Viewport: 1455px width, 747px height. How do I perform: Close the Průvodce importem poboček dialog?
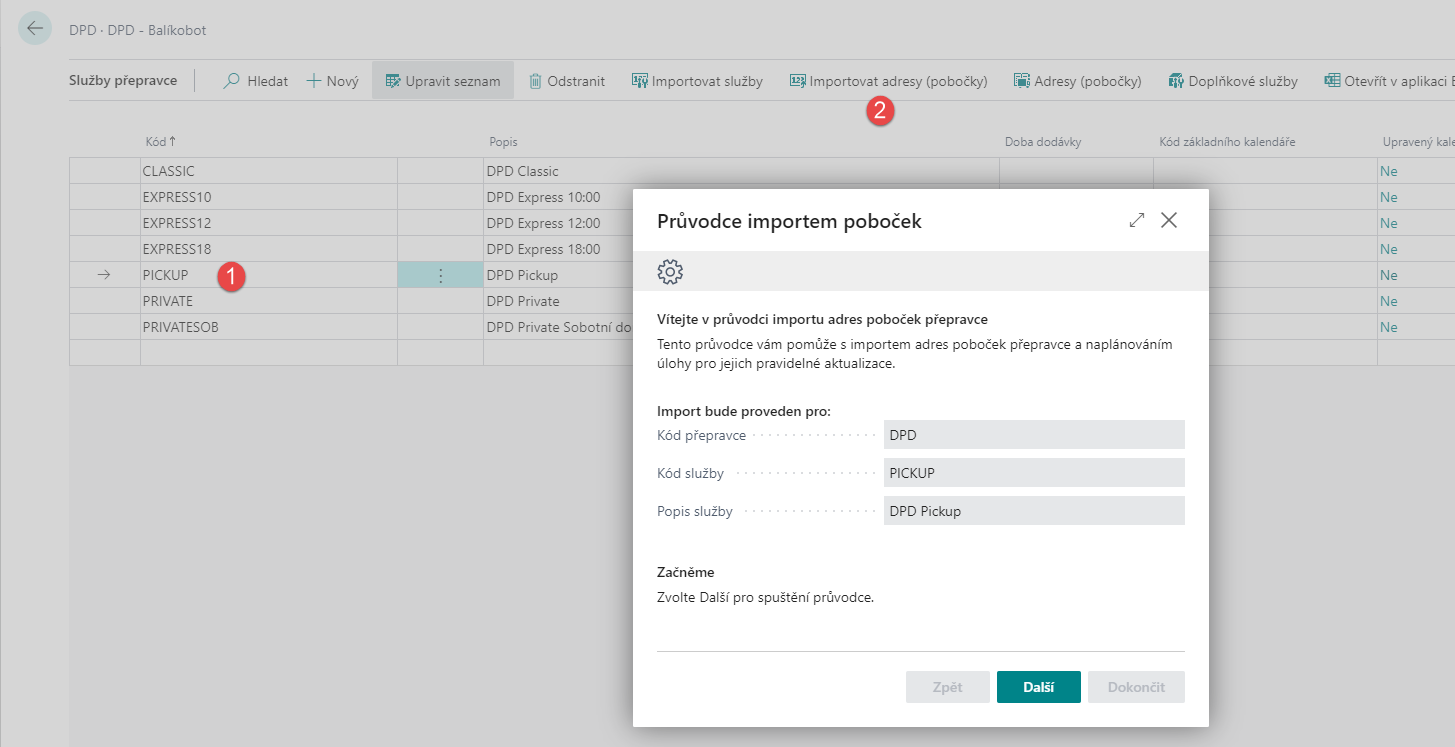(x=1169, y=221)
